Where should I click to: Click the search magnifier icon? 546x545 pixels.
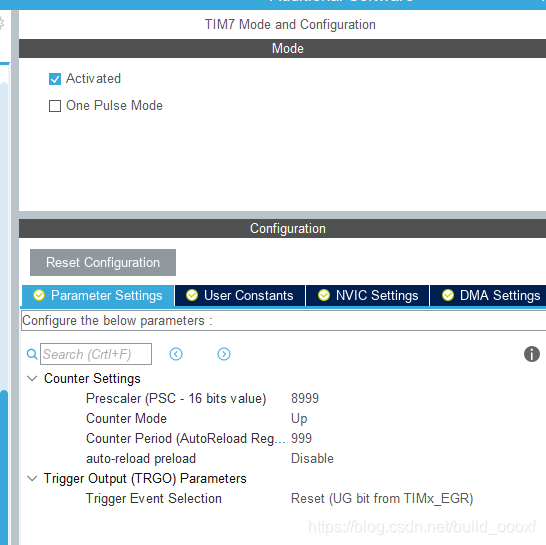click(x=32, y=354)
